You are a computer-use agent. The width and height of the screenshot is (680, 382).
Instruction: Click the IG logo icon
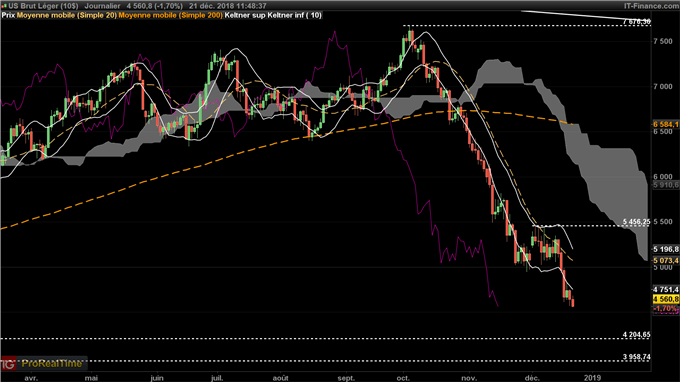[x=8, y=363]
